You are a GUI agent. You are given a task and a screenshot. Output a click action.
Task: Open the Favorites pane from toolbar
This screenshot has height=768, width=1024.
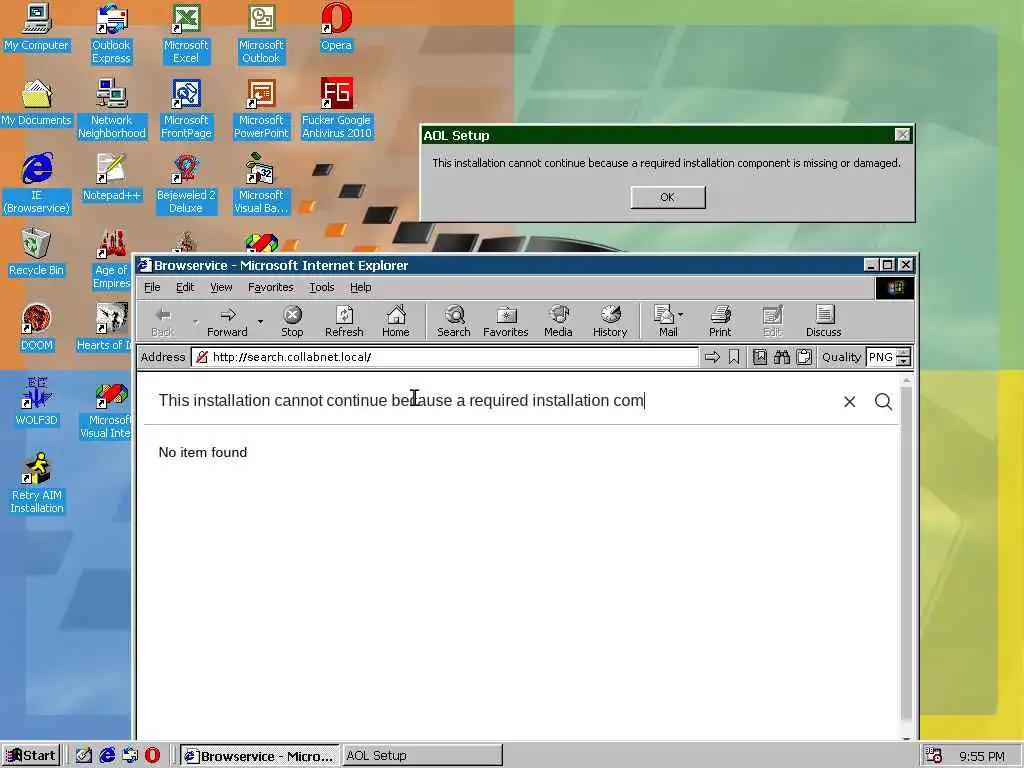(x=505, y=321)
